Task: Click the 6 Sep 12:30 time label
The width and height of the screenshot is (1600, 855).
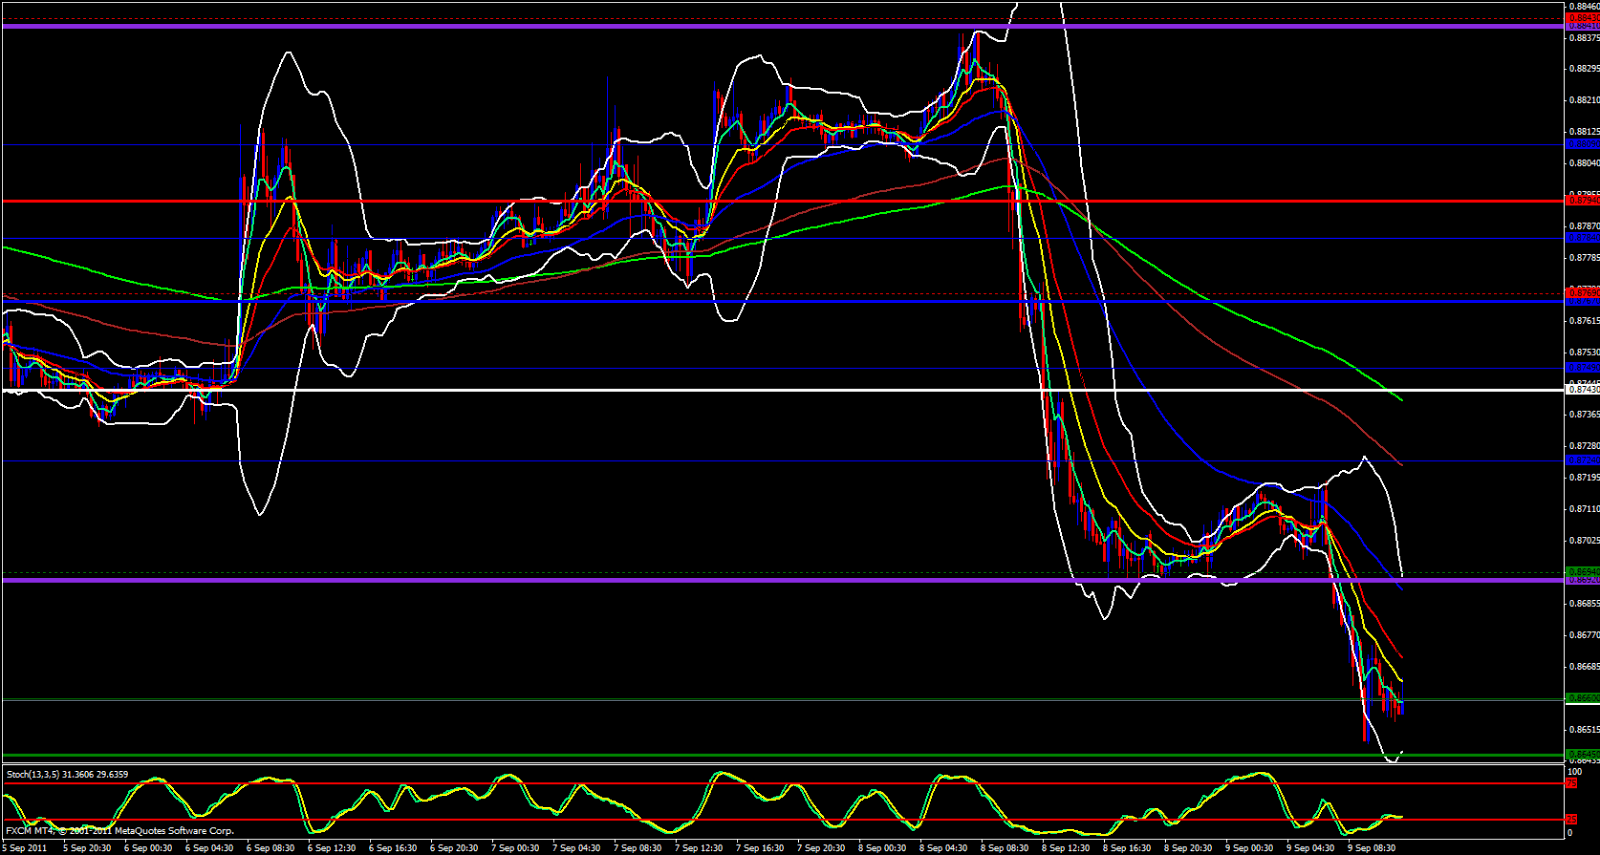Action: [x=332, y=848]
